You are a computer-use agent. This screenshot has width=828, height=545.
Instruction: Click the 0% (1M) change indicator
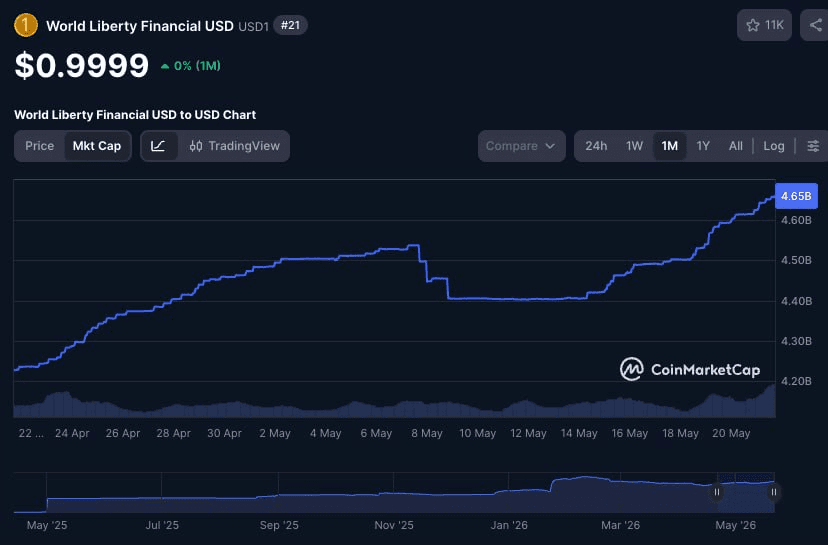(x=191, y=65)
